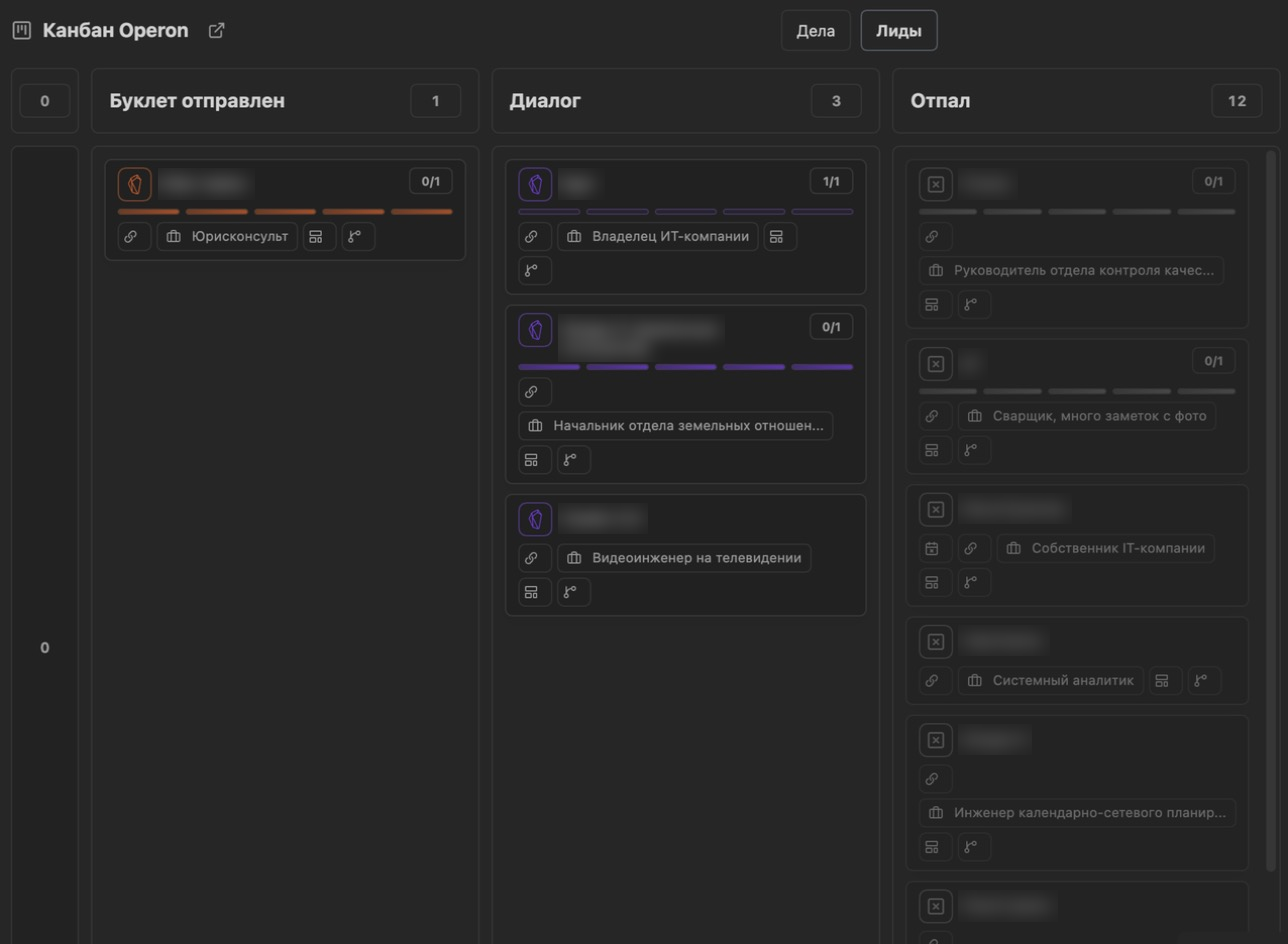Screen dimensions: 1288x944
Task: Click the layout icon beside Владелец ИТ-компании tag
Action: click(780, 237)
